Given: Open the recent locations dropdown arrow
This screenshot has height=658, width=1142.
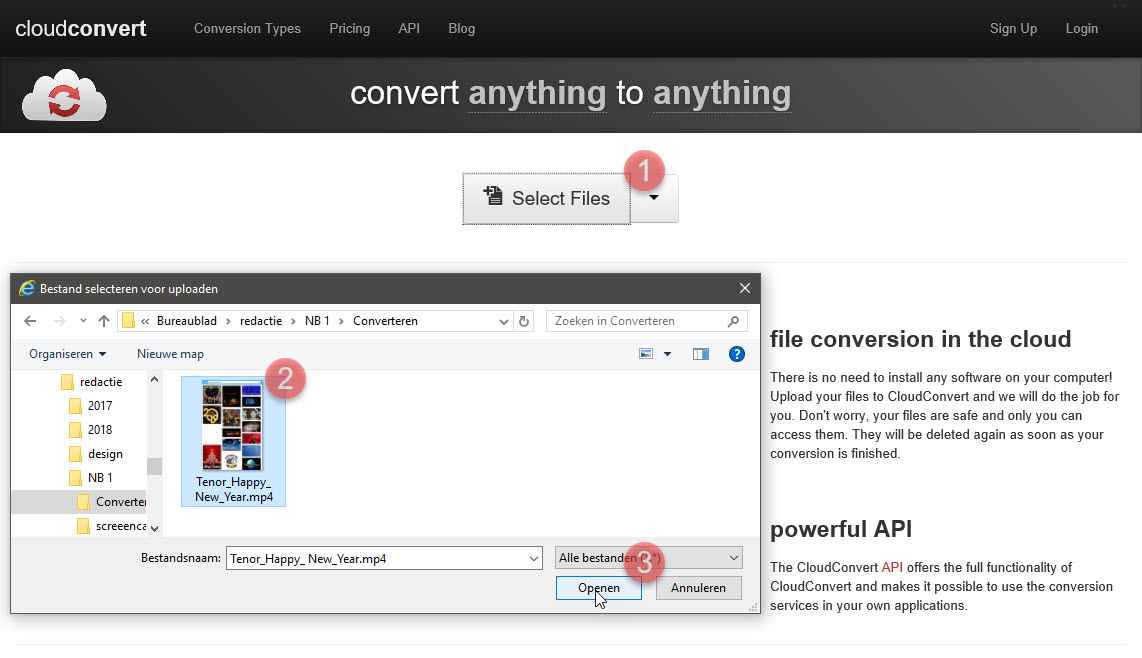Looking at the screenshot, I should pyautogui.click(x=83, y=321).
